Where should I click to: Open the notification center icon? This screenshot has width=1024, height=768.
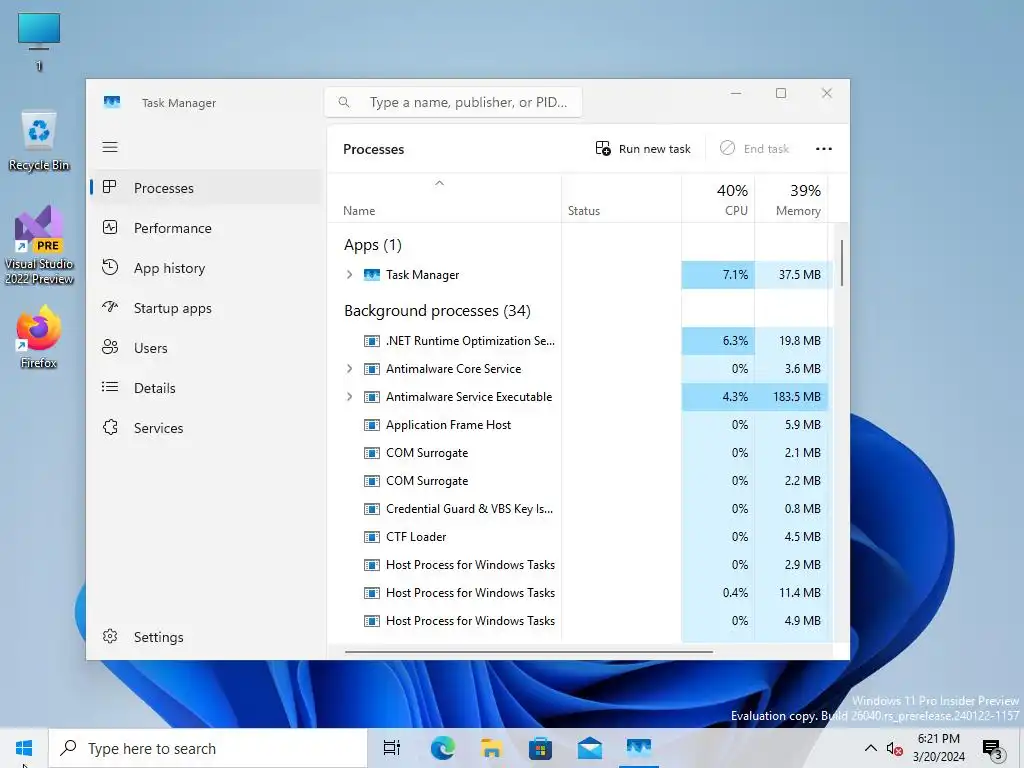[993, 749]
